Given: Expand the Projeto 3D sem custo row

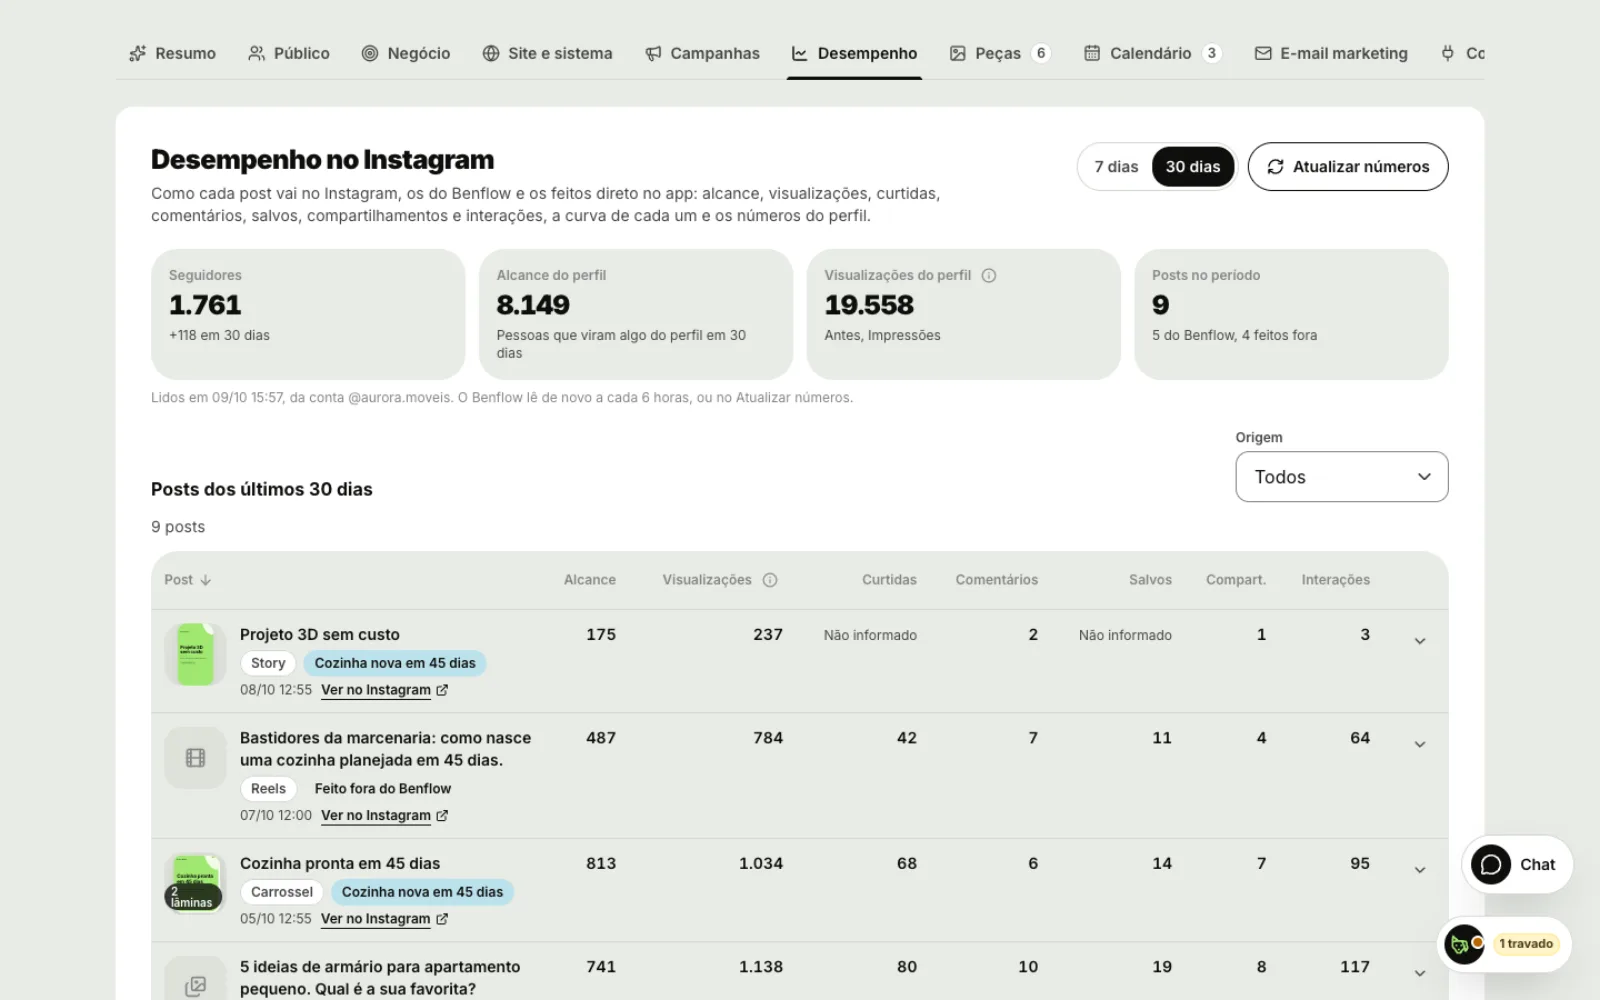Looking at the screenshot, I should (x=1419, y=641).
